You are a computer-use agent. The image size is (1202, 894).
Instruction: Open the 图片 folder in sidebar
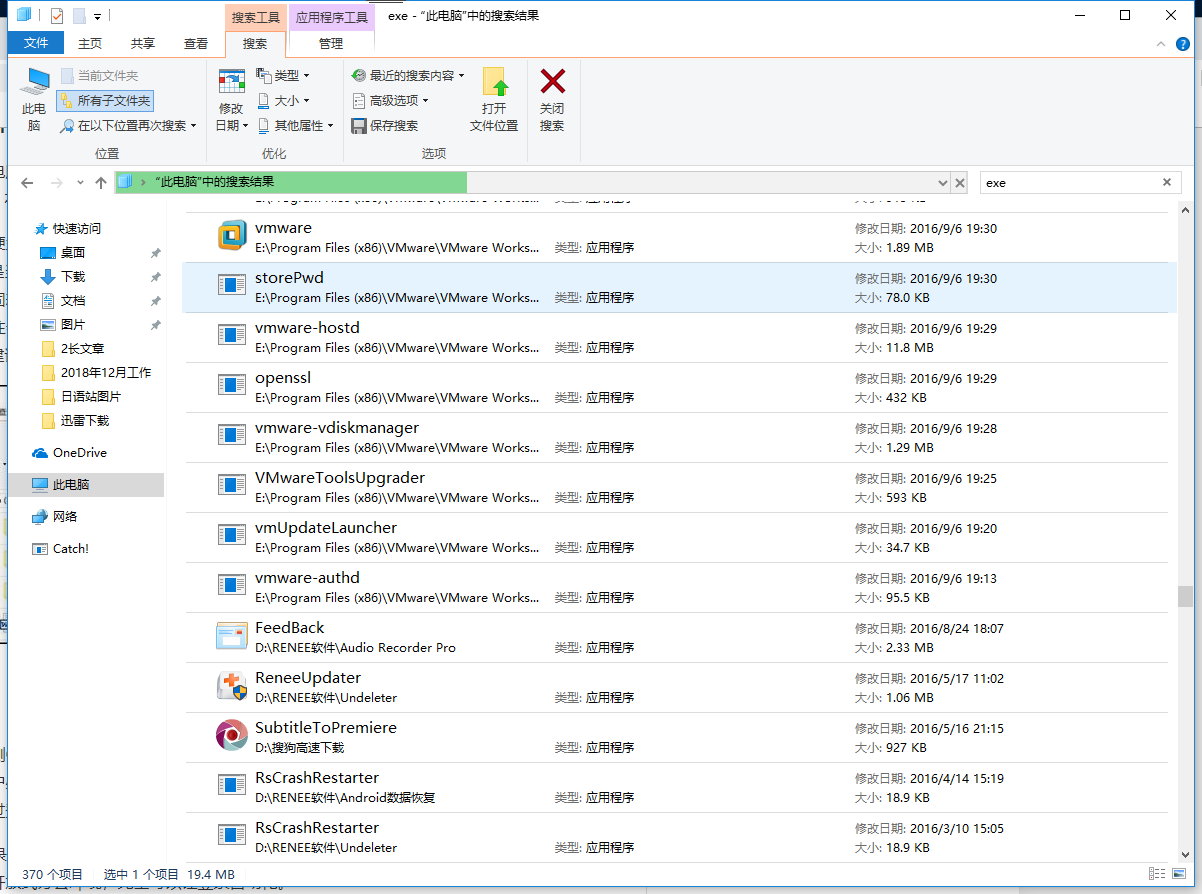[x=73, y=325]
